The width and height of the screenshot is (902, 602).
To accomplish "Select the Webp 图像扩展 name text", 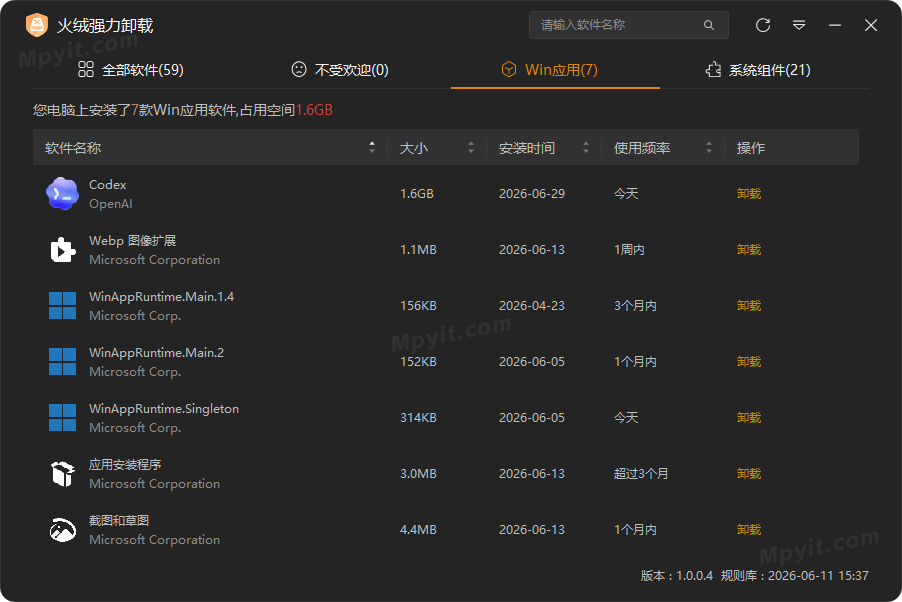I will coord(132,241).
